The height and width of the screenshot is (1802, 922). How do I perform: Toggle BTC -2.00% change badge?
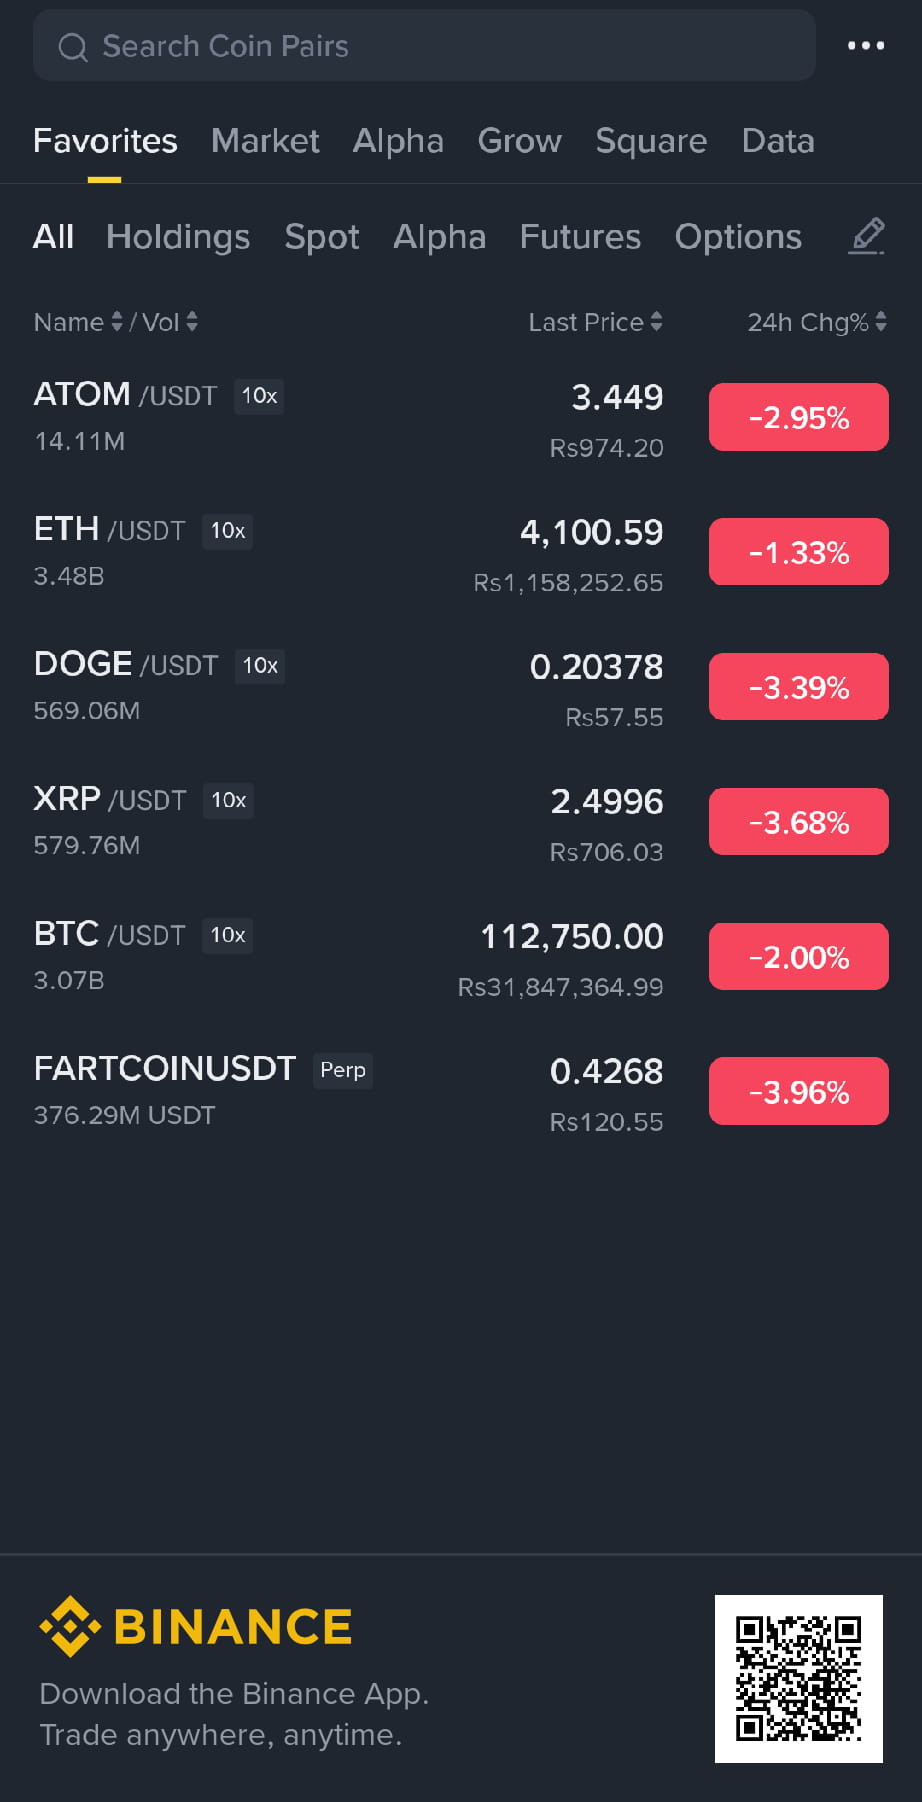click(x=799, y=957)
